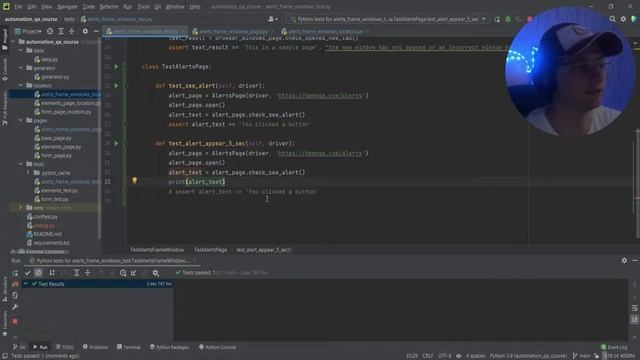Open the File menu
This screenshot has width=640, height=360.
[x=18, y=7]
